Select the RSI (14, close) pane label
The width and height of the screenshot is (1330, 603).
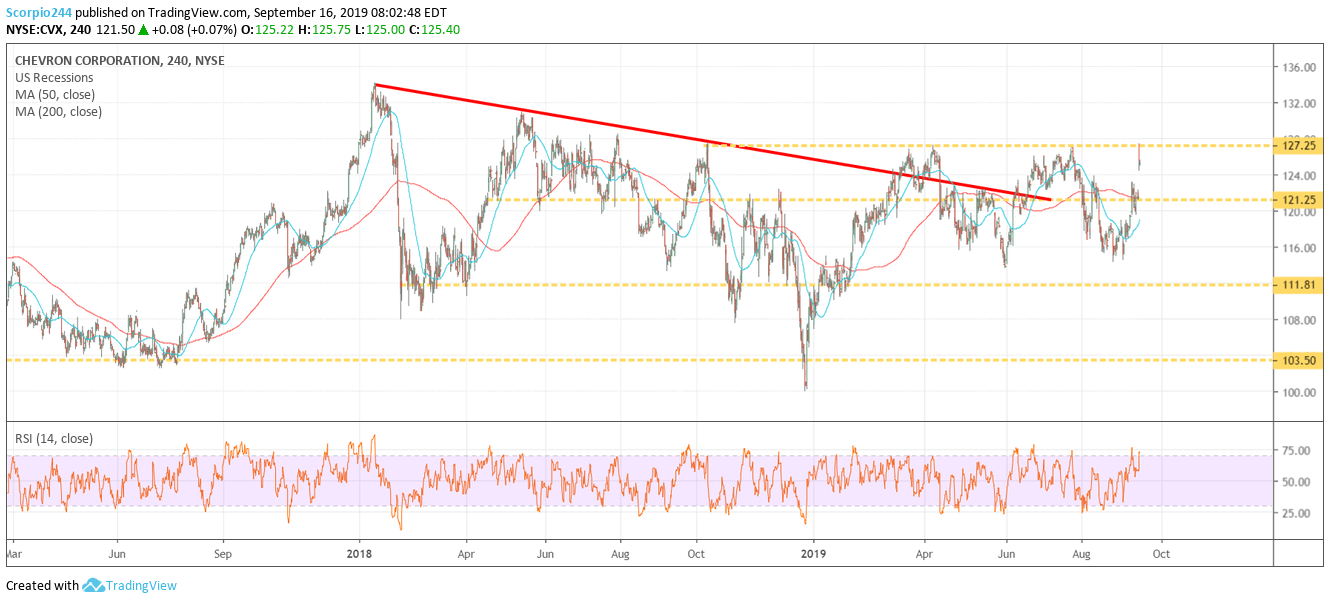click(55, 438)
